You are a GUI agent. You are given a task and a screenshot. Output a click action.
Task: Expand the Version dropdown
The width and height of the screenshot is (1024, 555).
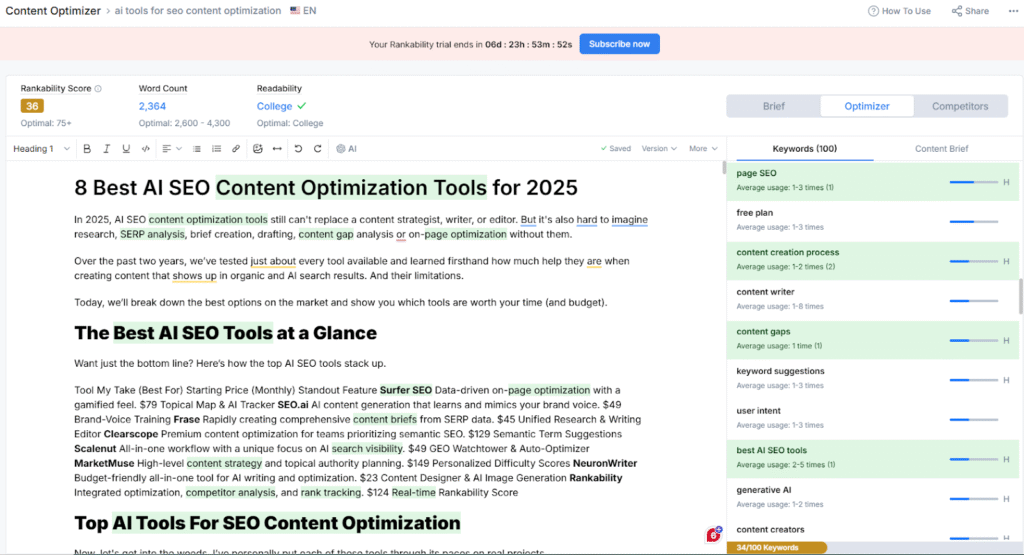pos(659,149)
